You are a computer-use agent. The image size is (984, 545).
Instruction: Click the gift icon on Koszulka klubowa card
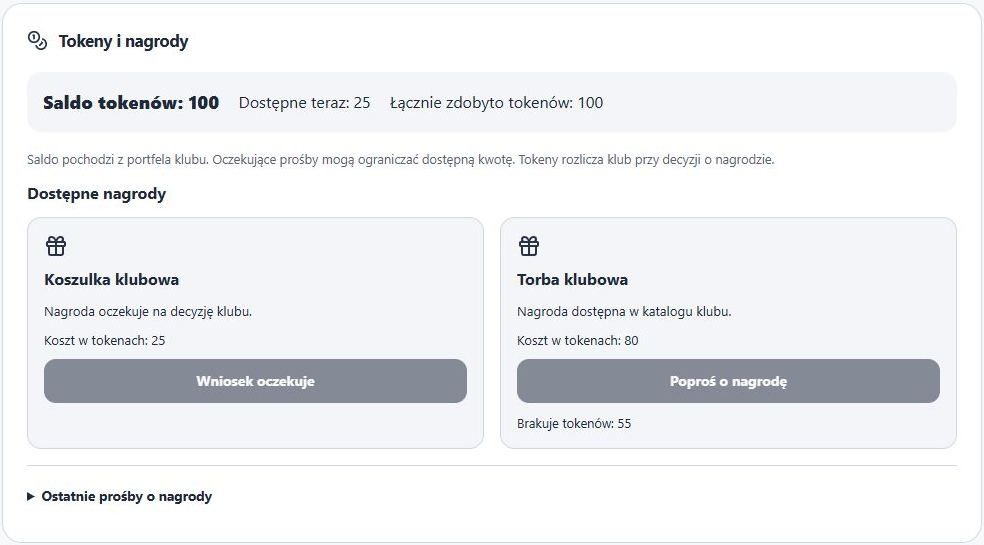(x=56, y=246)
